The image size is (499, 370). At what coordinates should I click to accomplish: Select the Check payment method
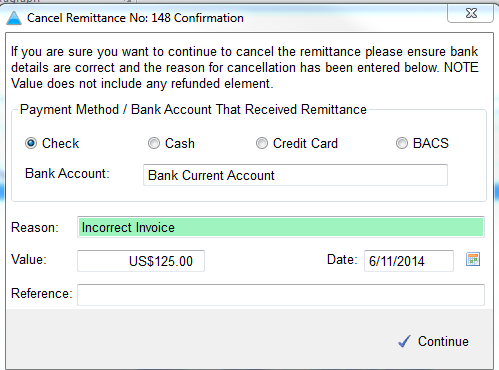(31, 143)
